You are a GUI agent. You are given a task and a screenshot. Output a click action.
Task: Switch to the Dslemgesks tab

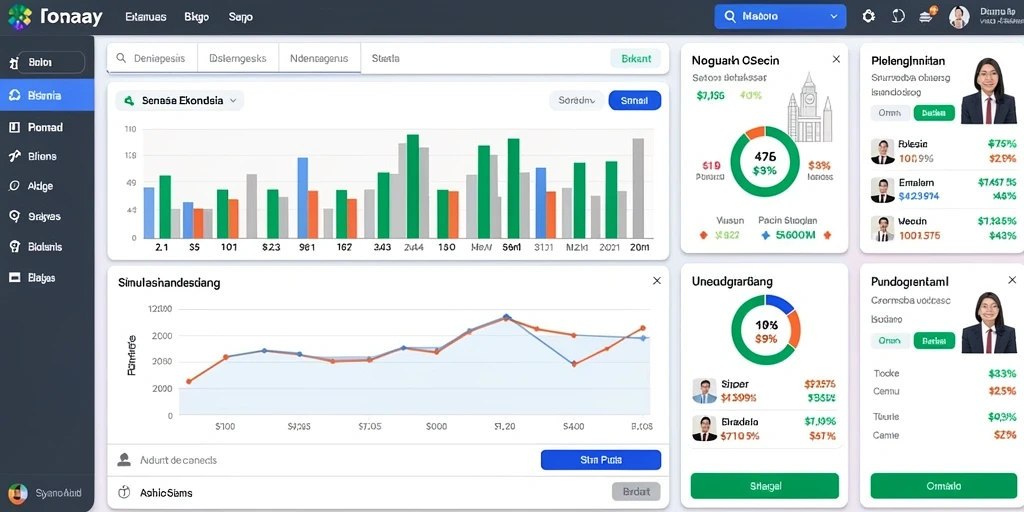tap(238, 58)
